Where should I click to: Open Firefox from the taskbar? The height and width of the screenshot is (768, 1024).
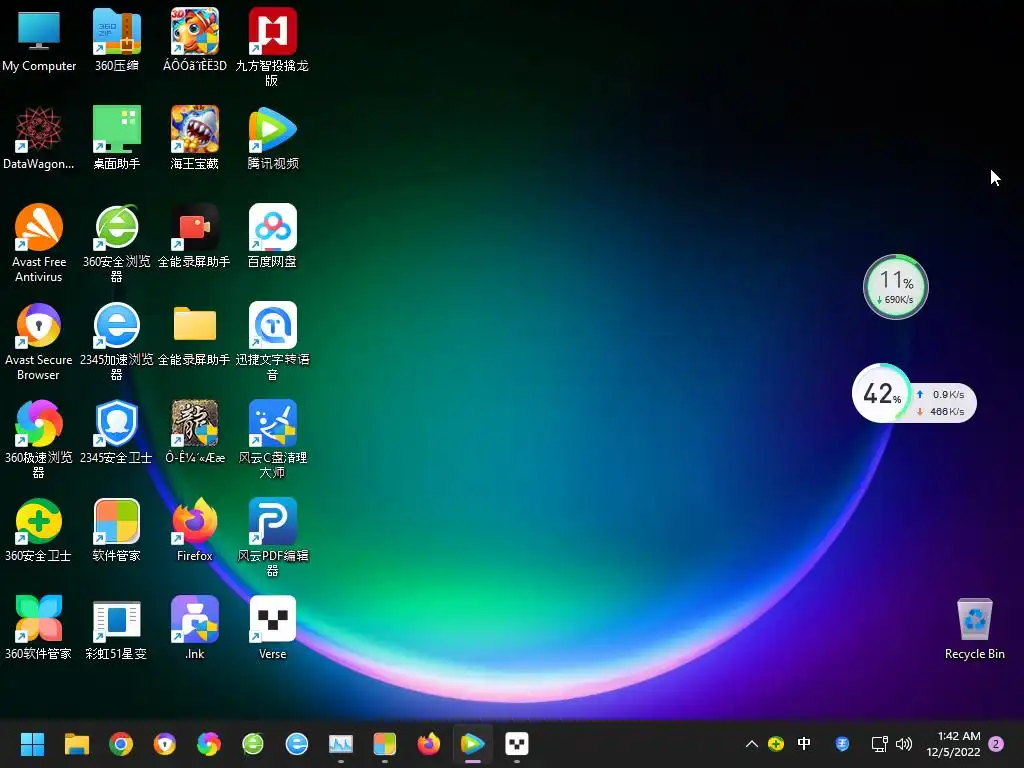428,744
